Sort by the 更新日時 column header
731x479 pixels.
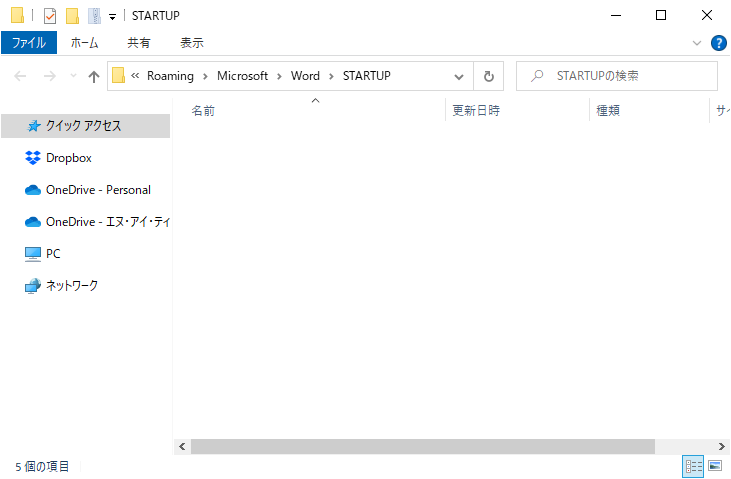[476, 111]
